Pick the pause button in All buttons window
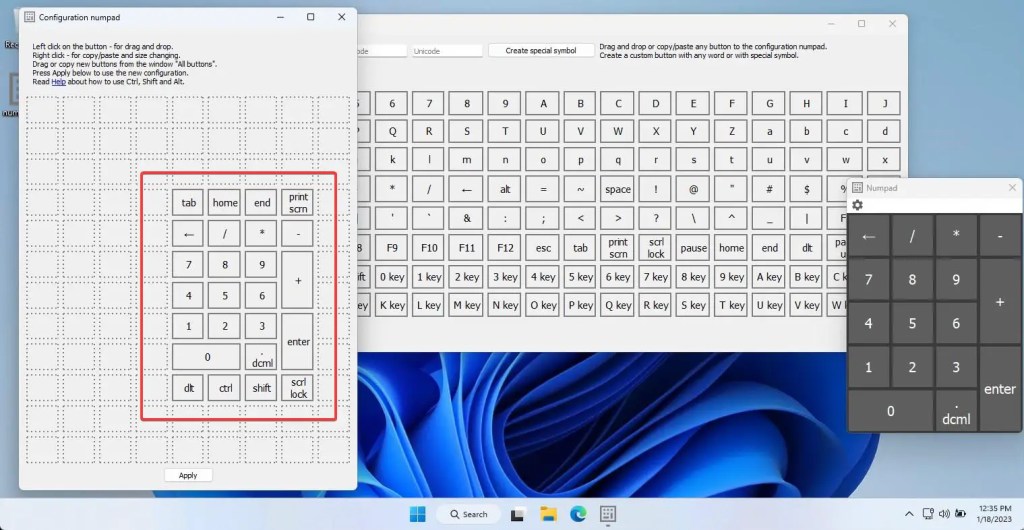This screenshot has width=1024, height=530. [x=694, y=248]
